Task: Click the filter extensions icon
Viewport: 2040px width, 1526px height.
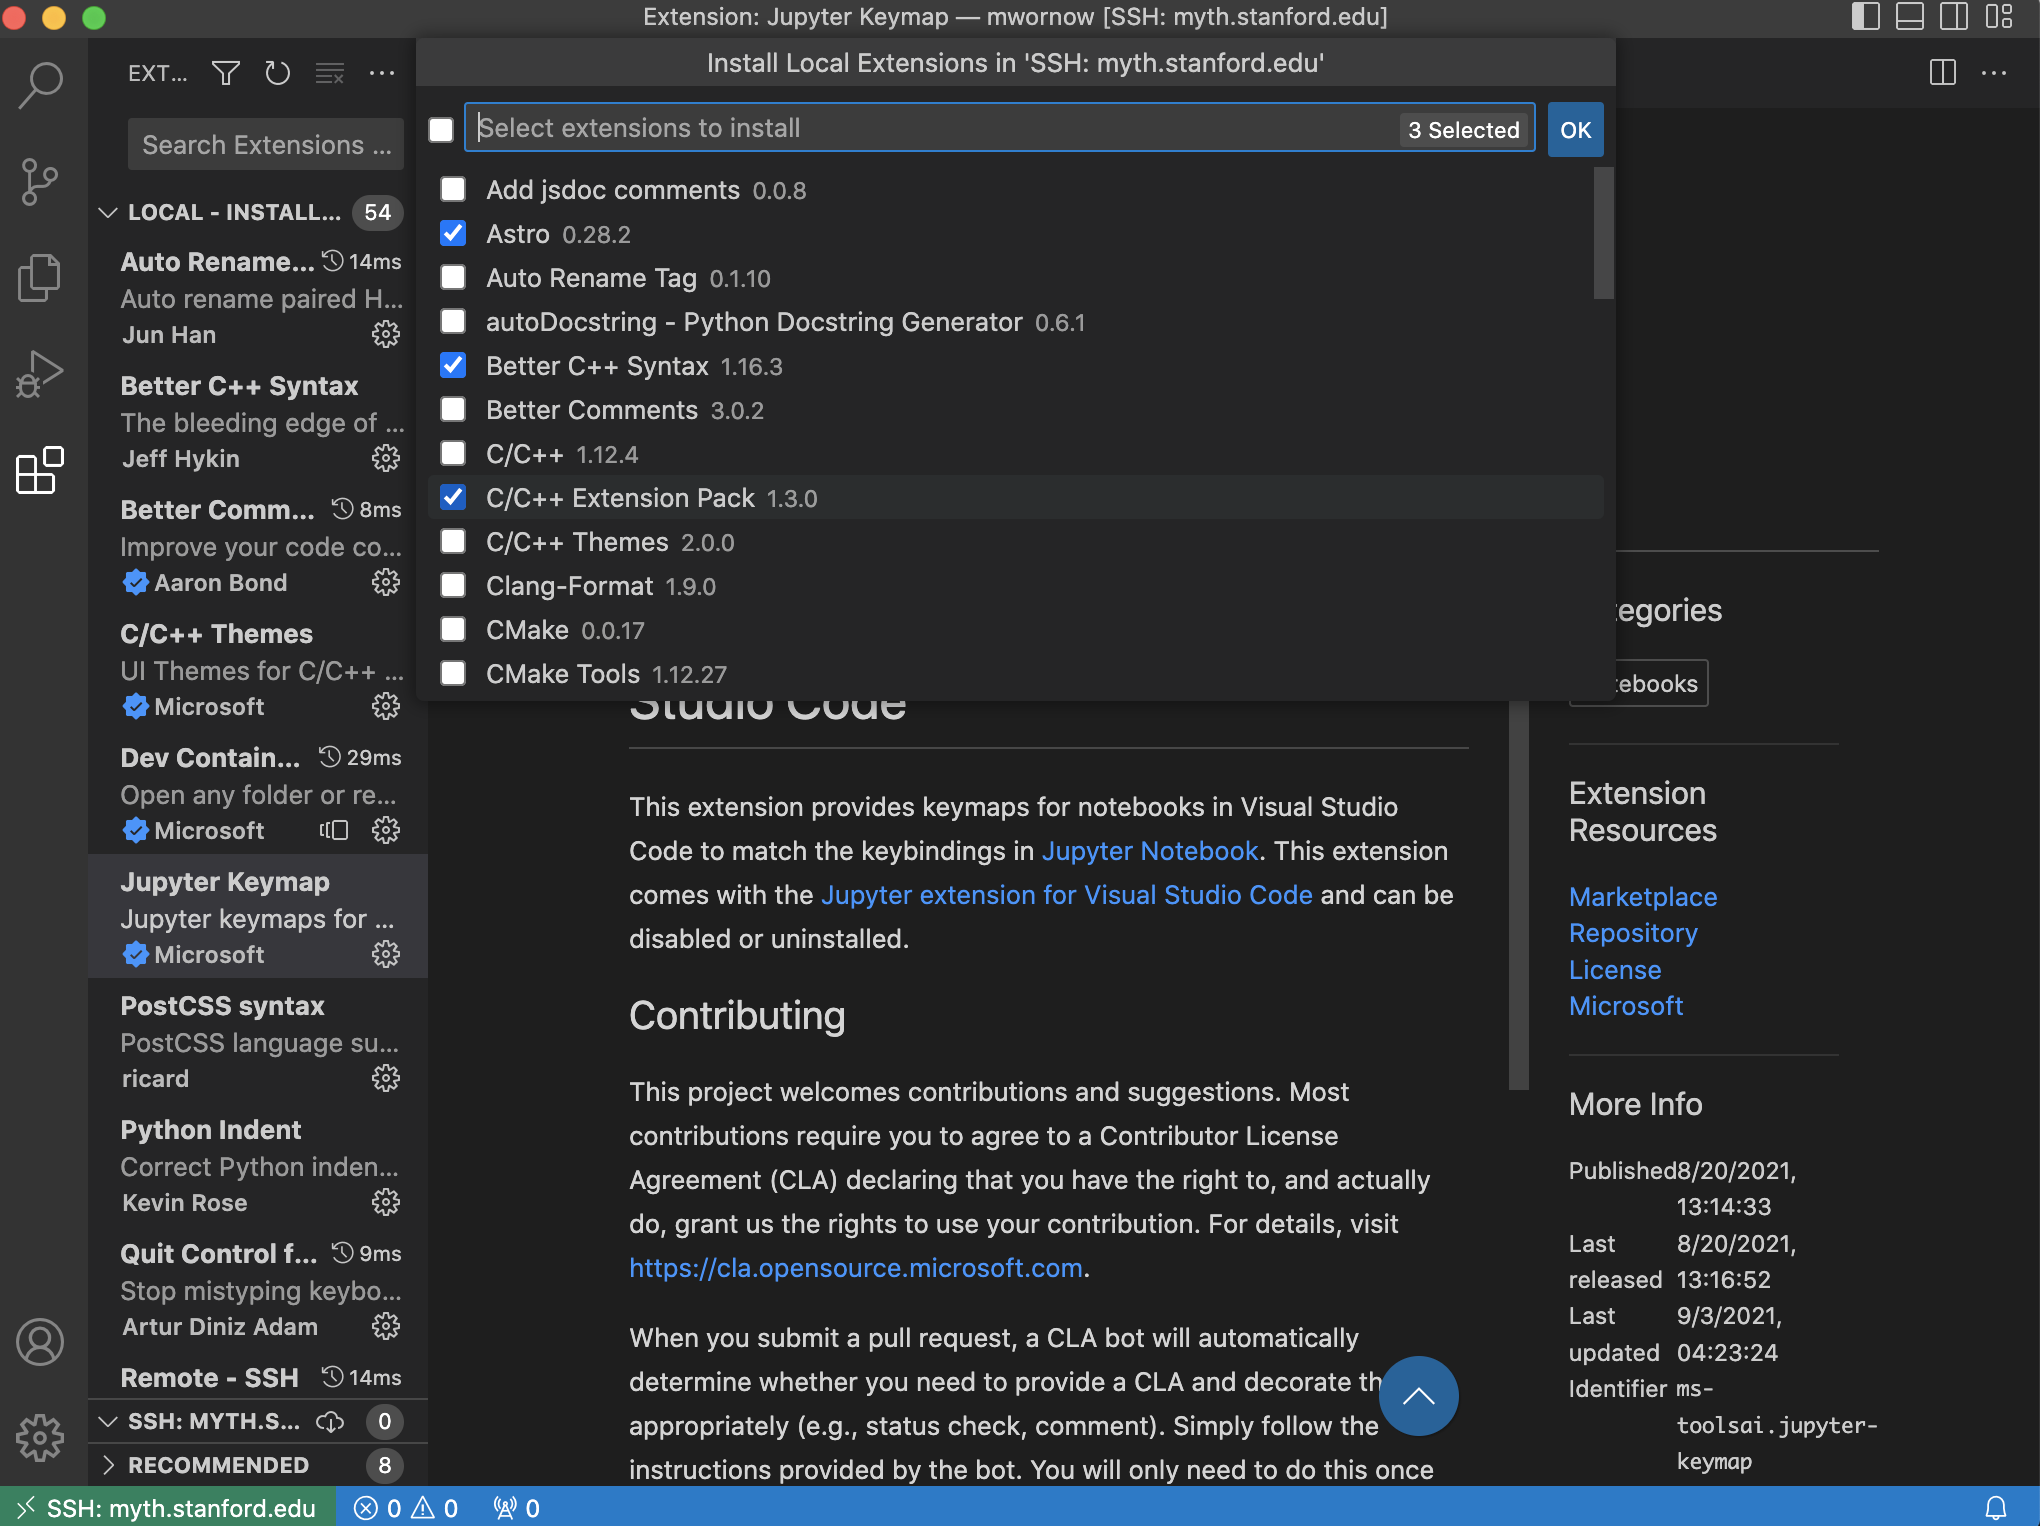Action: tap(226, 73)
